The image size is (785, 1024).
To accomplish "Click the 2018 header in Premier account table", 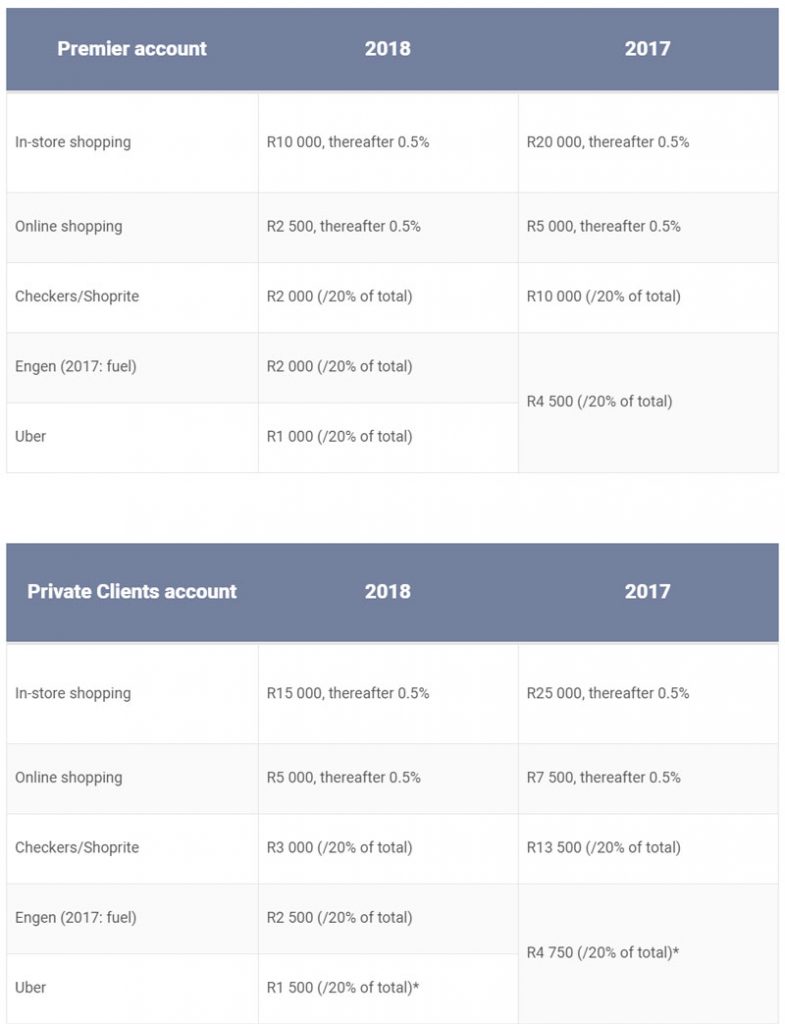I will pyautogui.click(x=387, y=49).
